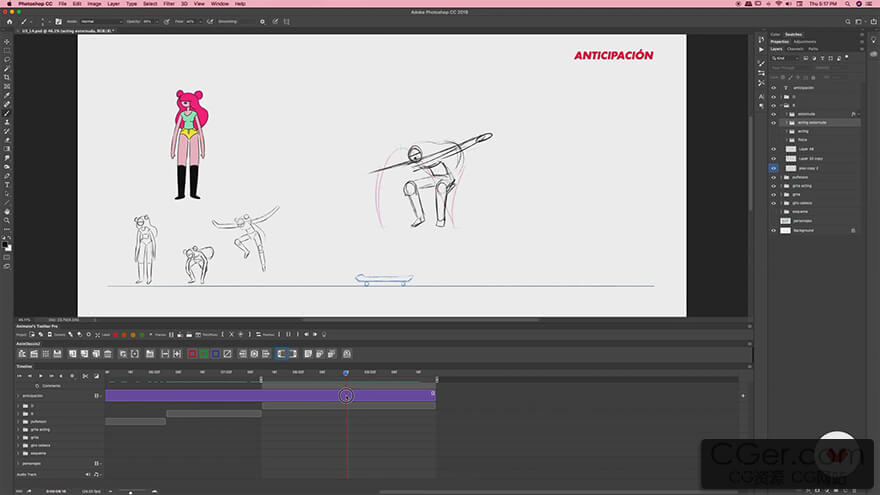Click the red color label square in AnimDessin2
This screenshot has width=880, height=495.
192,354
